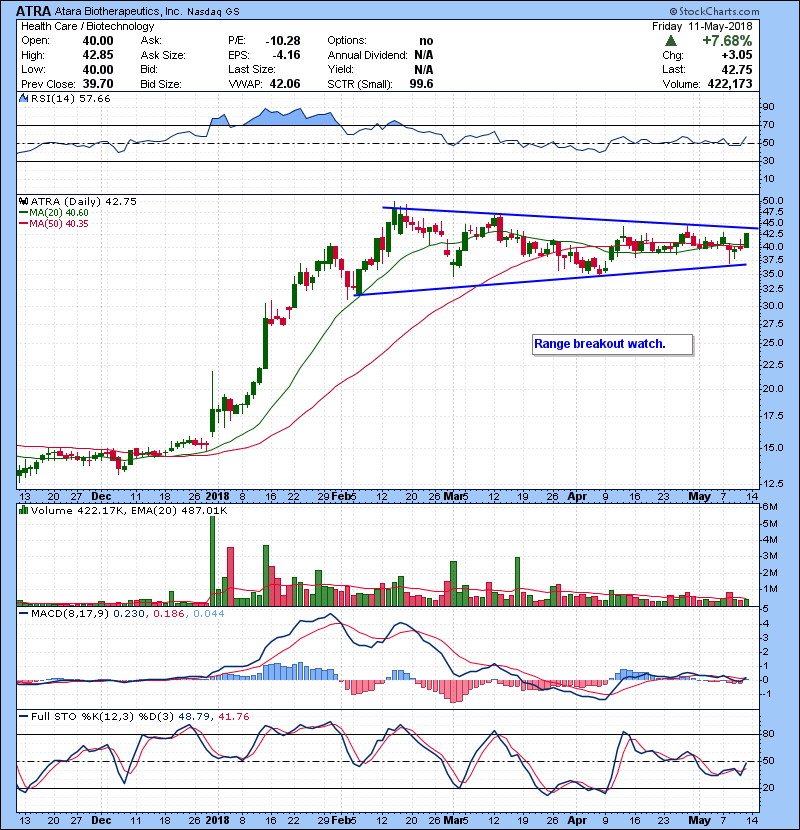Click the tallest green volume bar
Image resolution: width=800 pixels, height=830 pixels.
(x=213, y=561)
